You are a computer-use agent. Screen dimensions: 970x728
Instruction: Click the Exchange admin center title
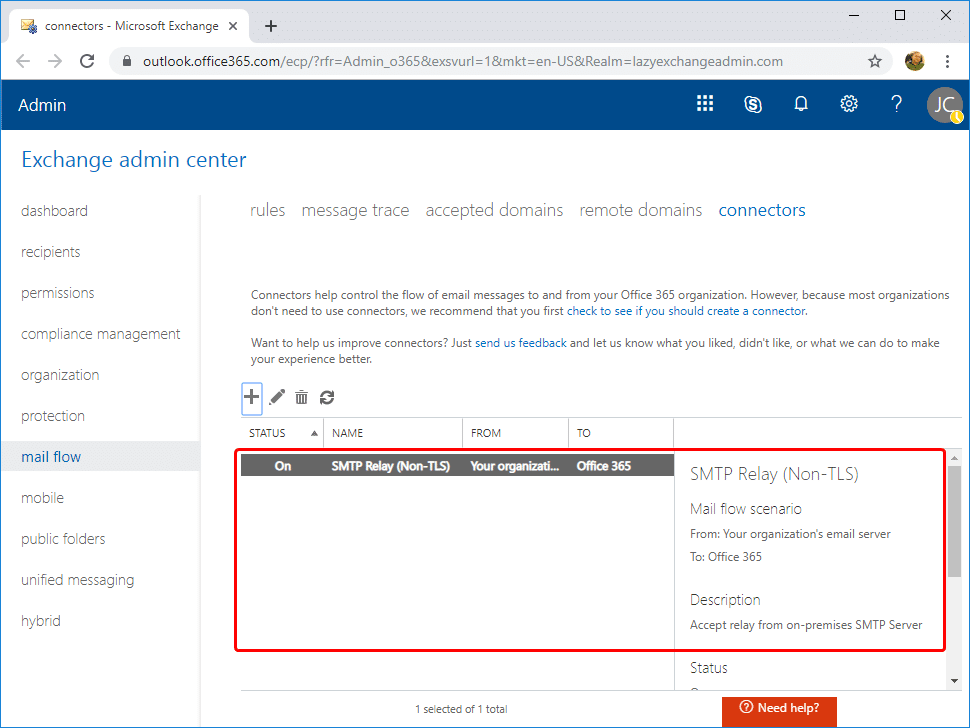[x=134, y=160]
